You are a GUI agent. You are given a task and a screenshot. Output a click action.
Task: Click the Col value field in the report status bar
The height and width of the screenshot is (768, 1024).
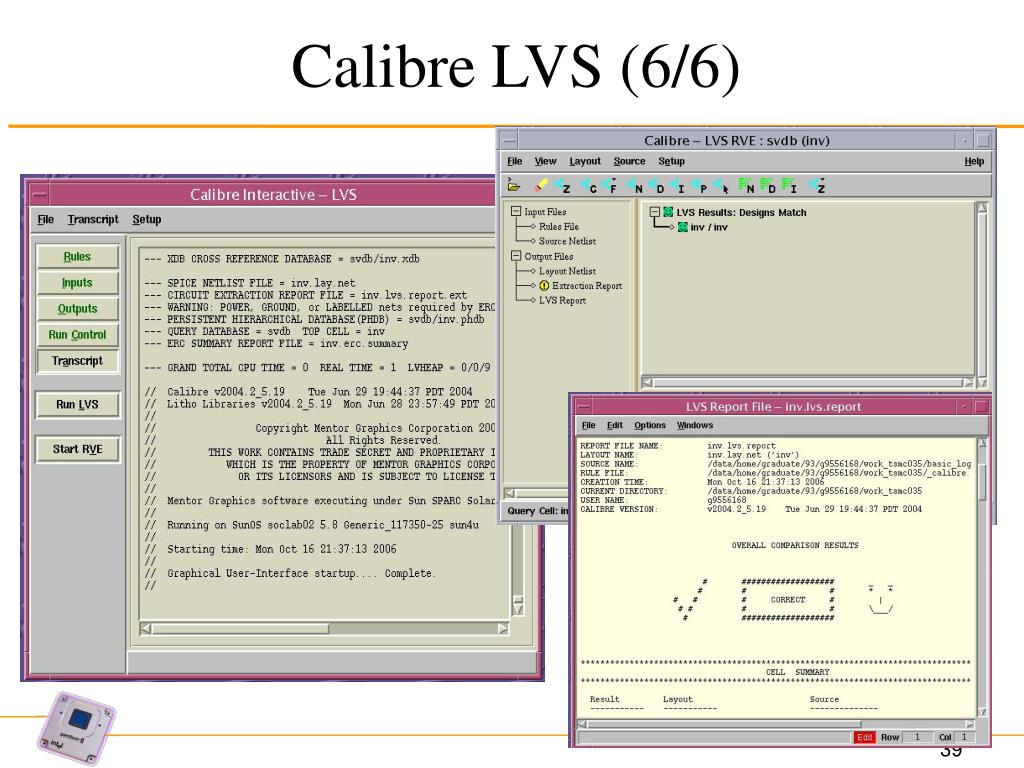point(964,737)
